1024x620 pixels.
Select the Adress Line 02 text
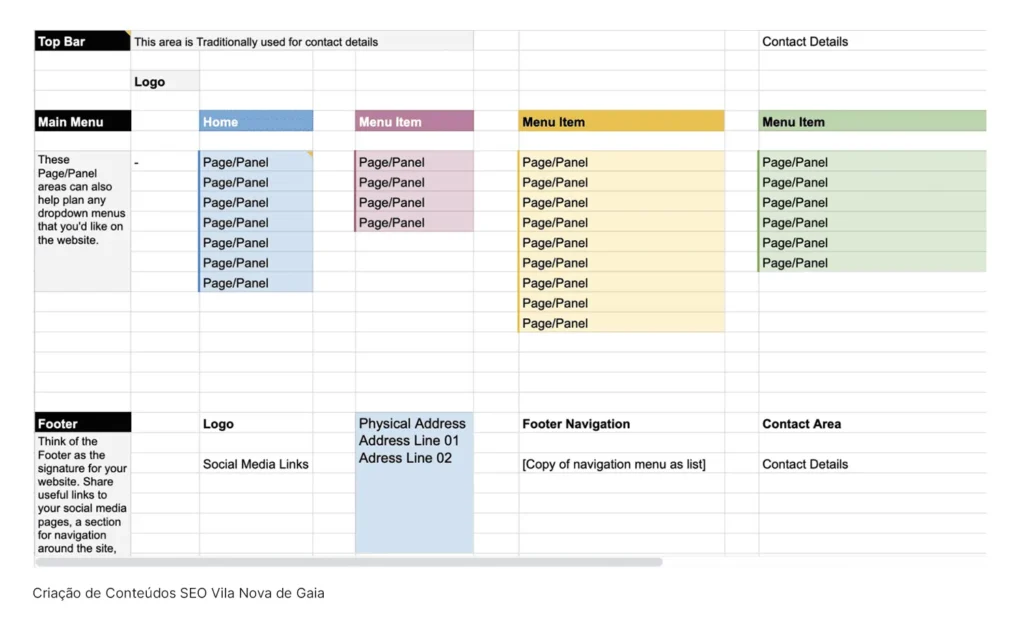click(405, 458)
